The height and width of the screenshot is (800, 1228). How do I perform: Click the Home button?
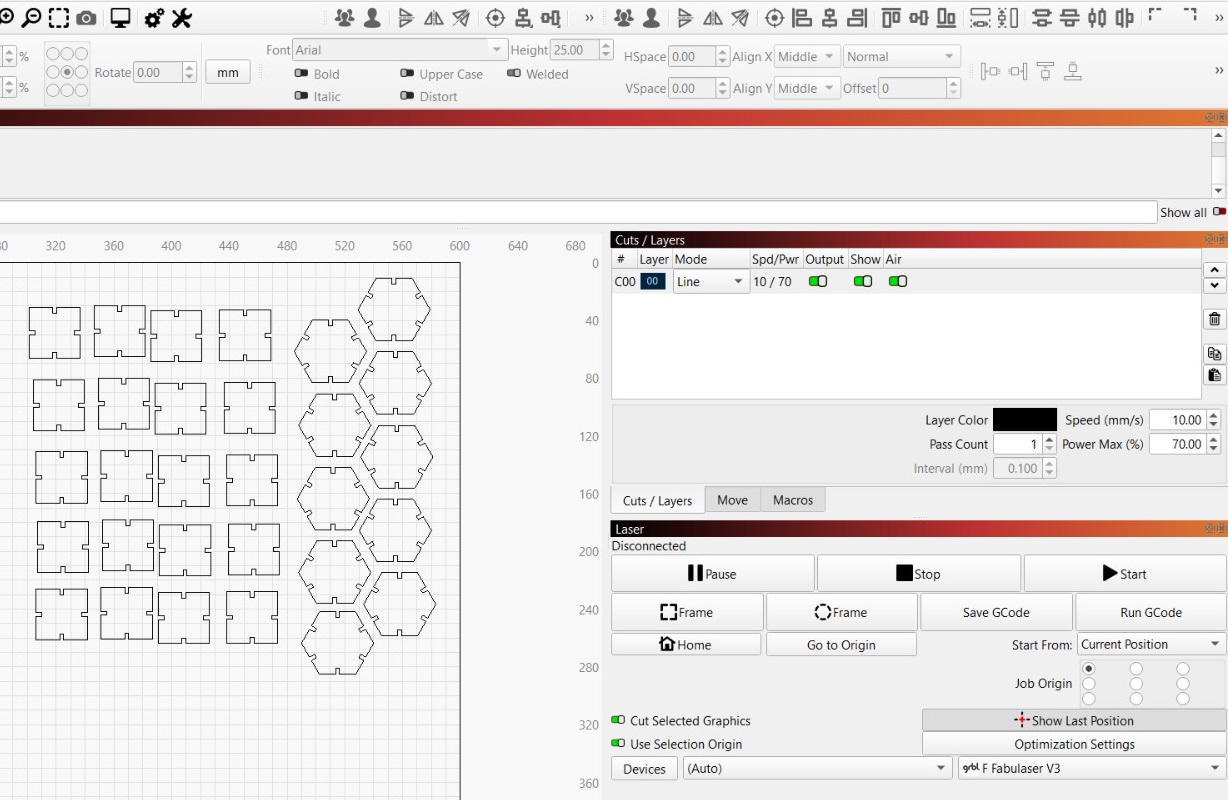(686, 644)
